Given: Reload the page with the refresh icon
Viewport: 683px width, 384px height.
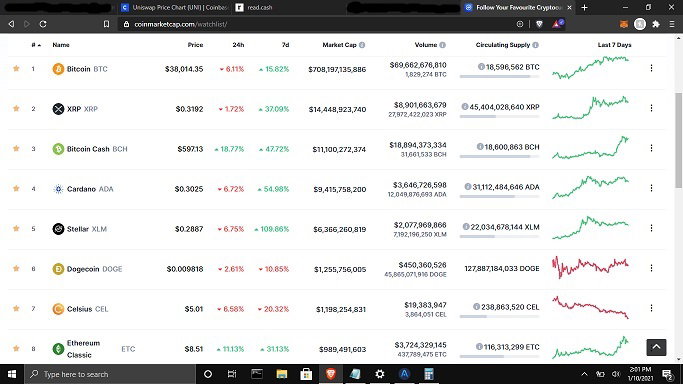Looking at the screenshot, I should pos(43,24).
